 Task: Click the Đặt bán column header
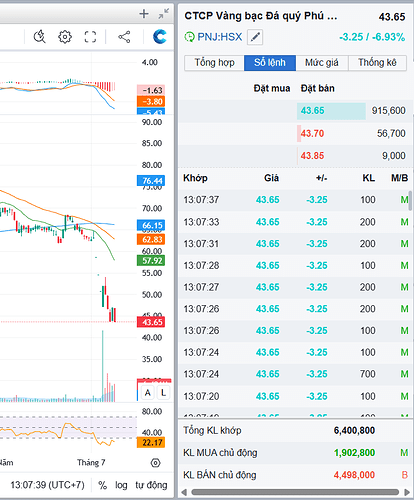pos(318,88)
